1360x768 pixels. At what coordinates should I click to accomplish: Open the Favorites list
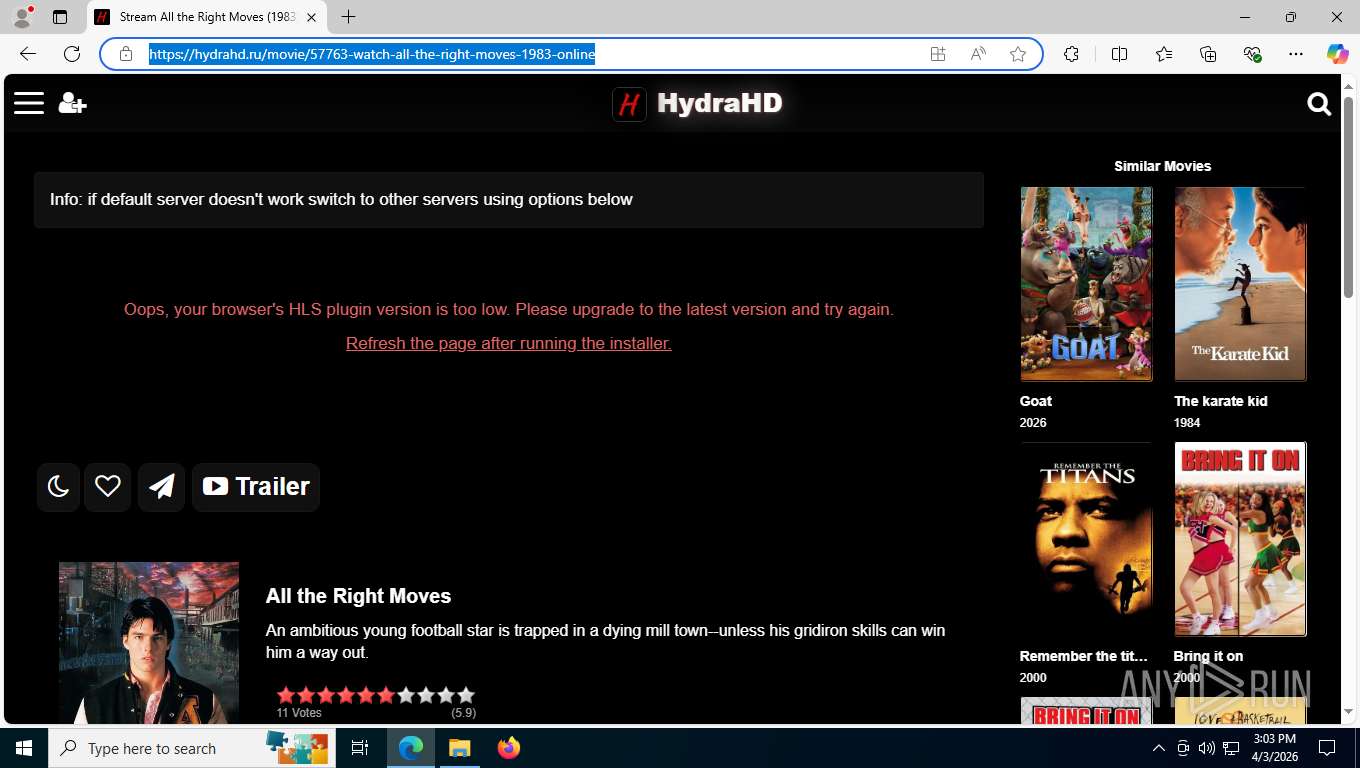click(1164, 54)
